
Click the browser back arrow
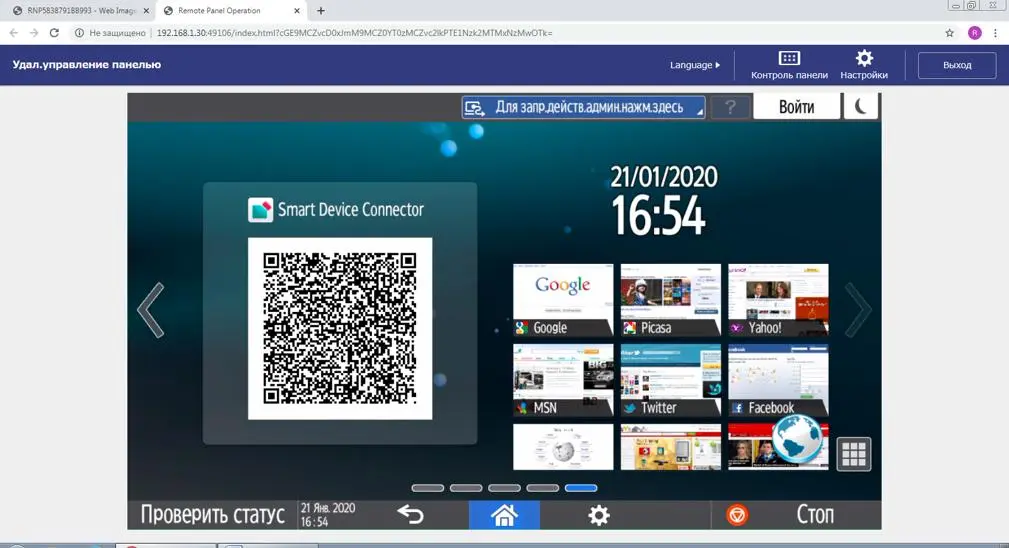tap(14, 33)
